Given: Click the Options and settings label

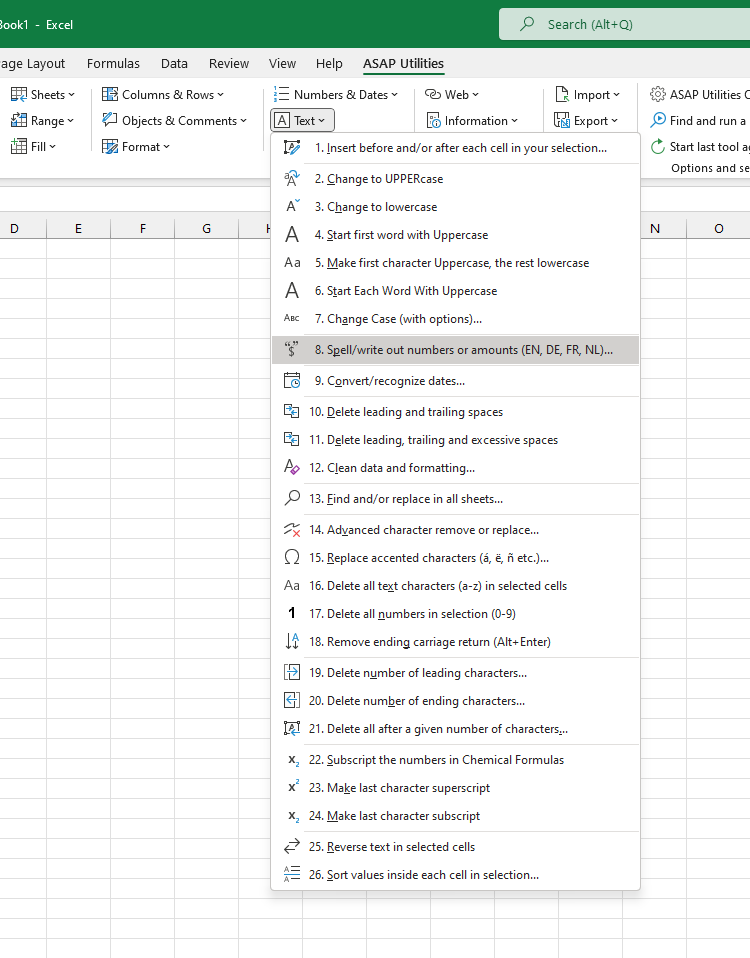Looking at the screenshot, I should (x=710, y=168).
